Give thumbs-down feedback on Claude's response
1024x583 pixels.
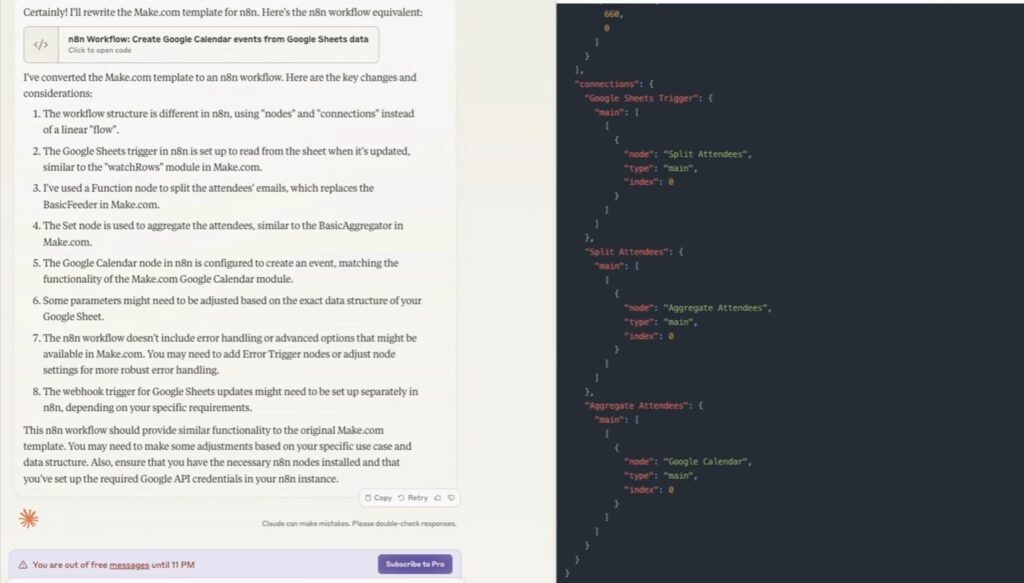[451, 497]
